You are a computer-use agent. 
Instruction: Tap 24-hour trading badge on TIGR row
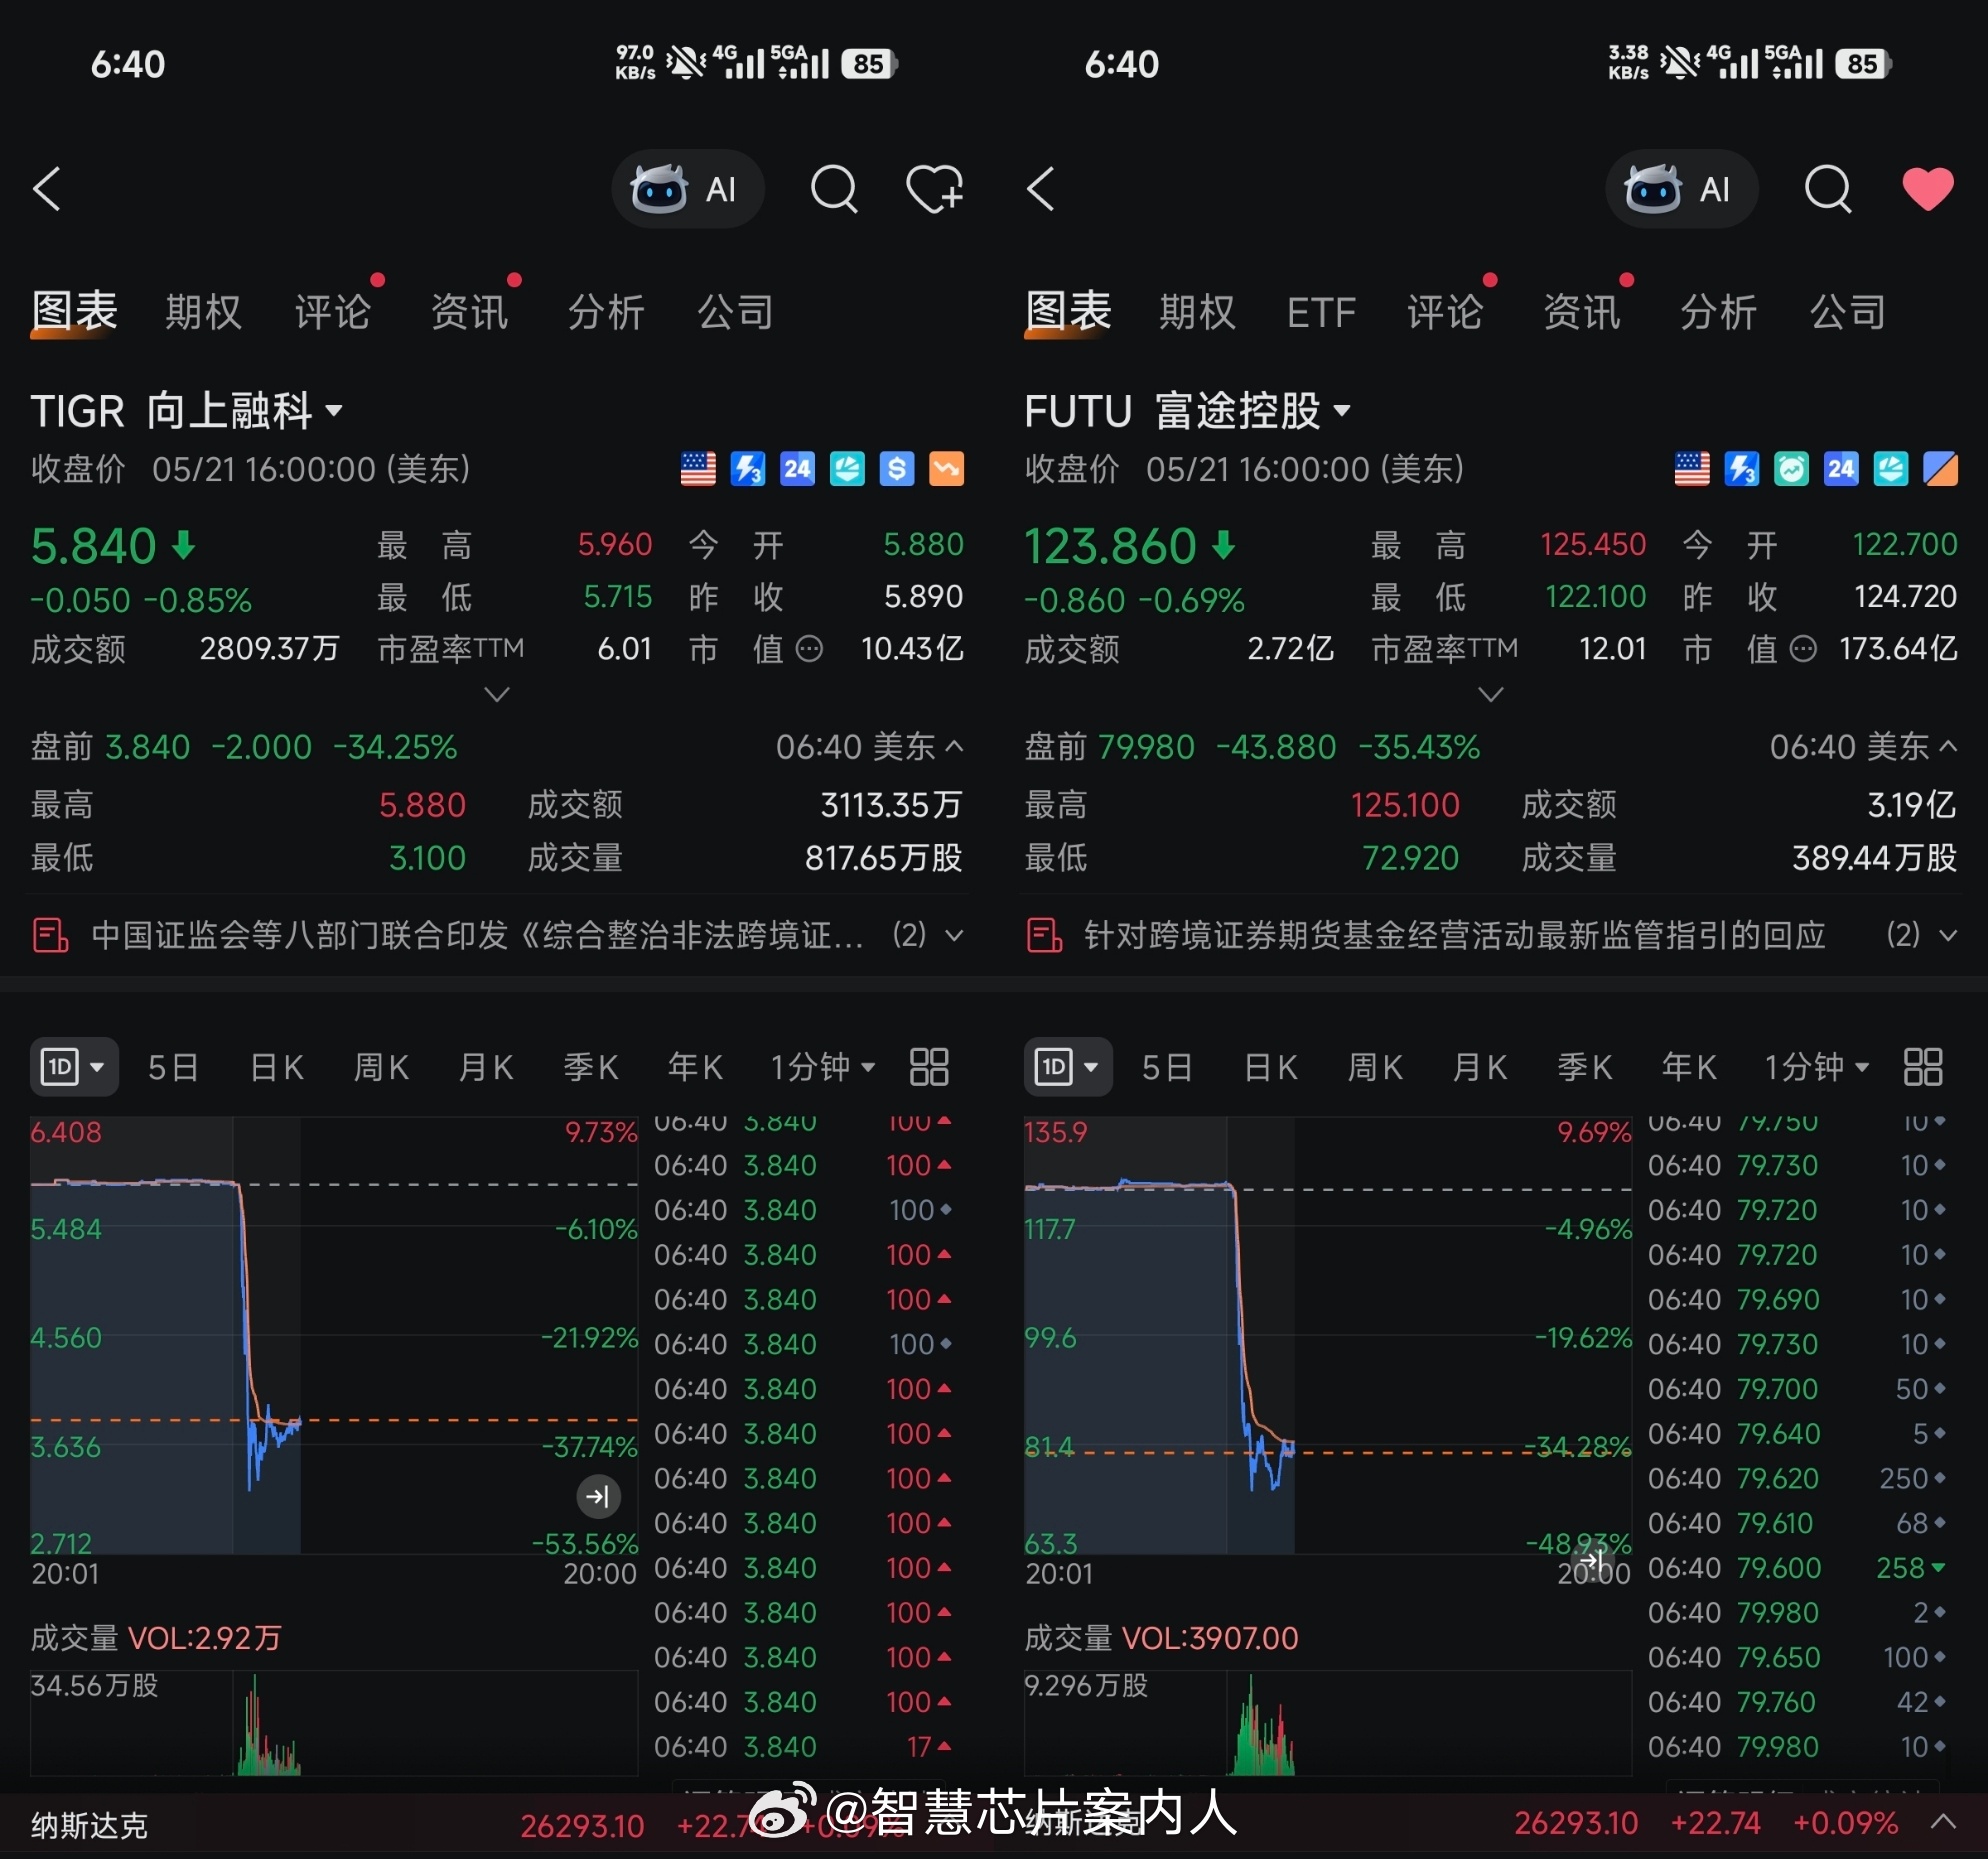(797, 469)
